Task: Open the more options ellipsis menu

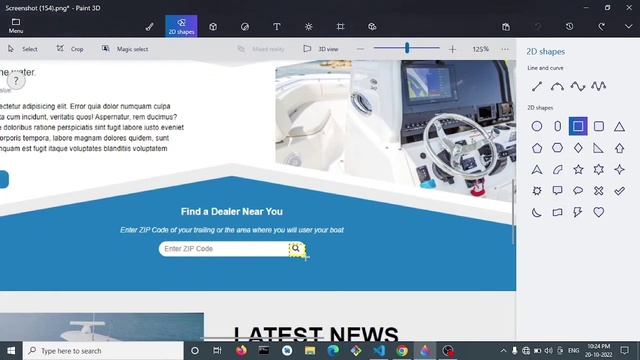Action: 505,49
